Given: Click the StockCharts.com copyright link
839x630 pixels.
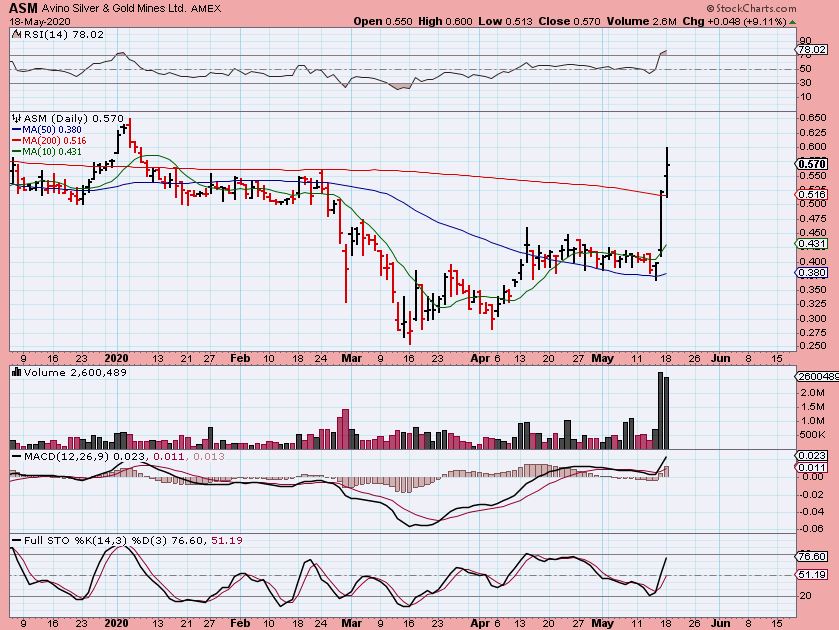Looking at the screenshot, I should pos(751,8).
